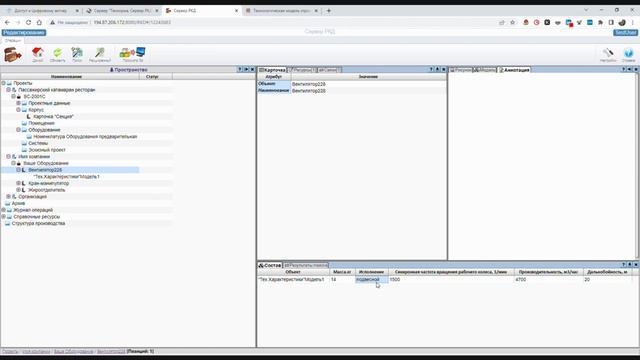Click help question mark in Аннотация panel header
The width and height of the screenshot is (640, 360).
tap(624, 70)
